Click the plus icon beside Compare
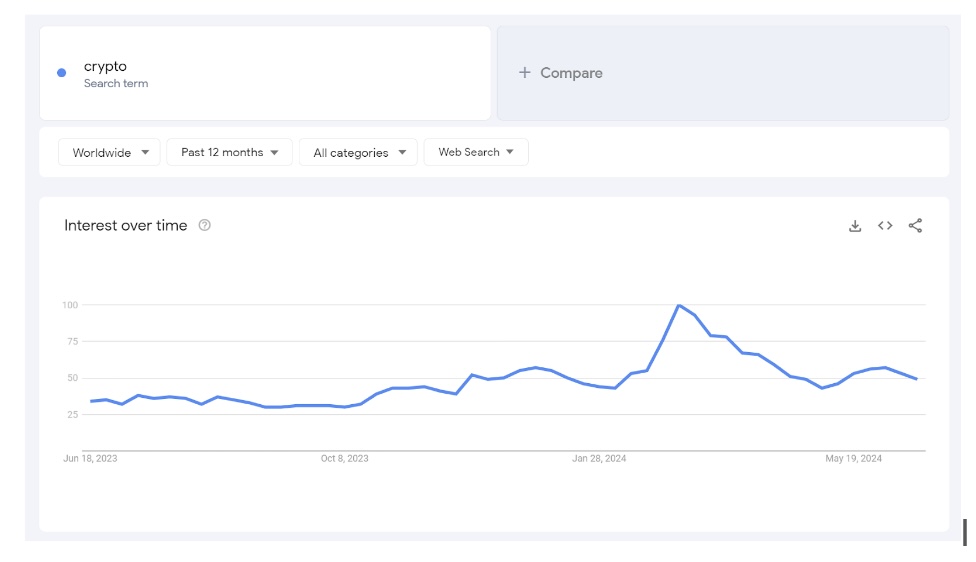The image size is (976, 562). 525,73
